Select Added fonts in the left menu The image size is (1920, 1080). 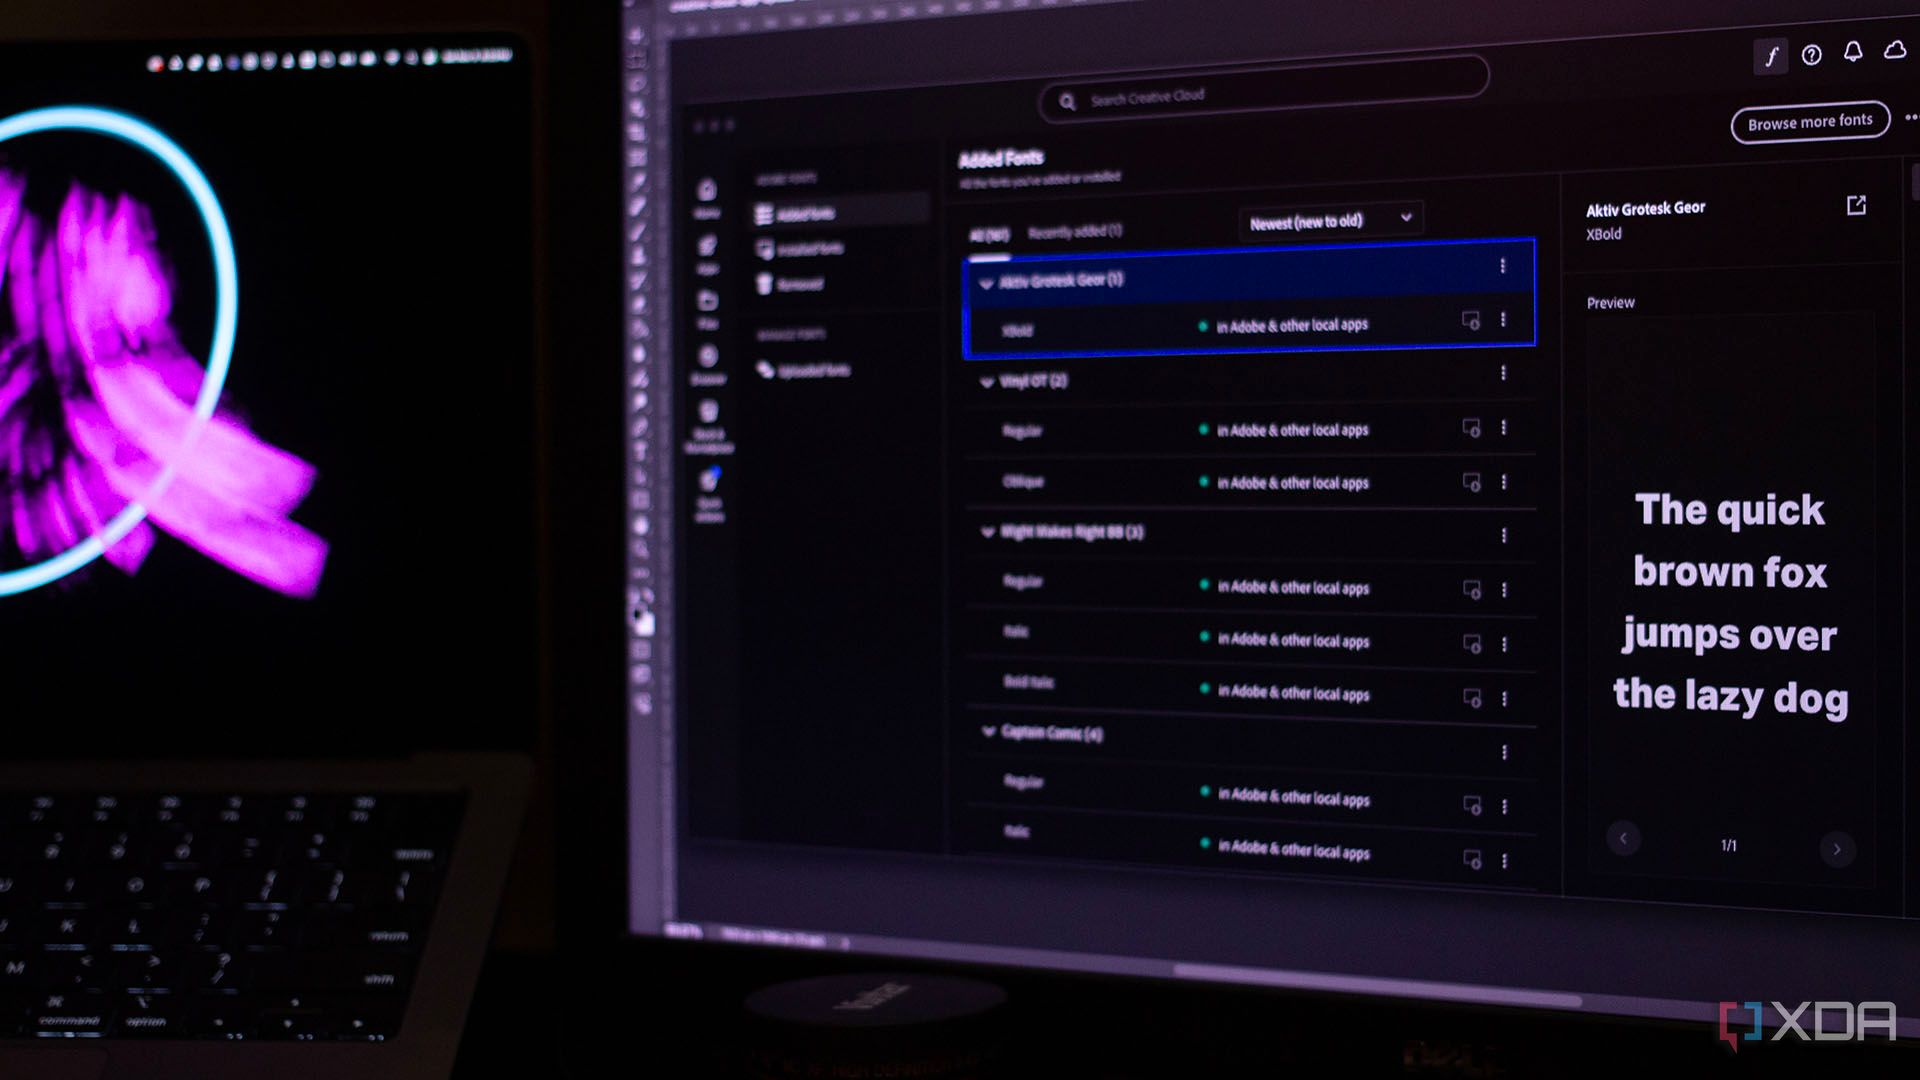pos(840,213)
